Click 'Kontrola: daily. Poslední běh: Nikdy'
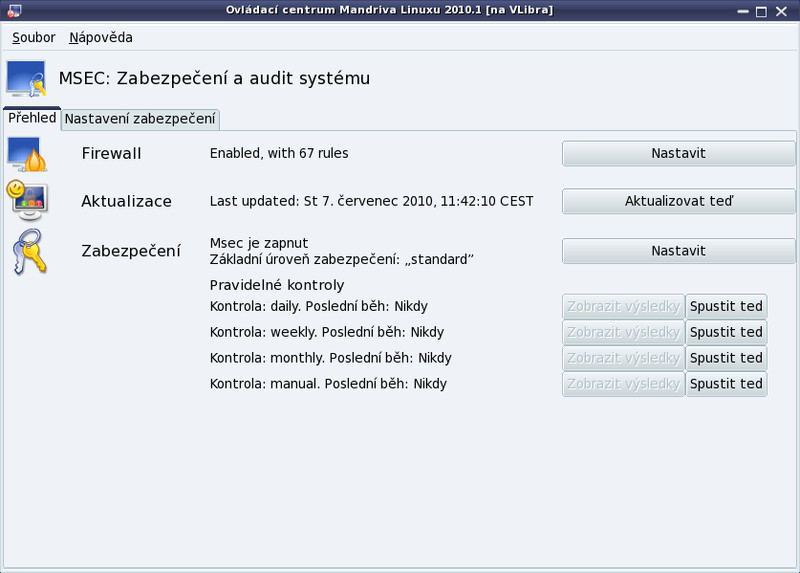This screenshot has height=573, width=800. pyautogui.click(x=319, y=307)
